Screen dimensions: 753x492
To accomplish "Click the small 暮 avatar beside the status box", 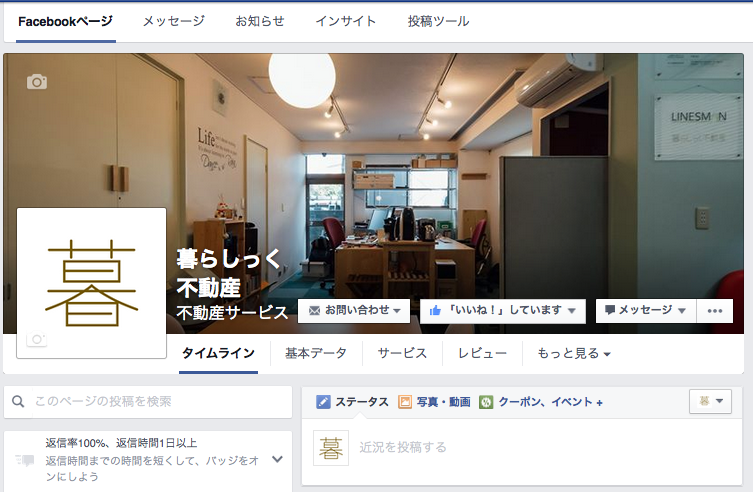I will 331,448.
